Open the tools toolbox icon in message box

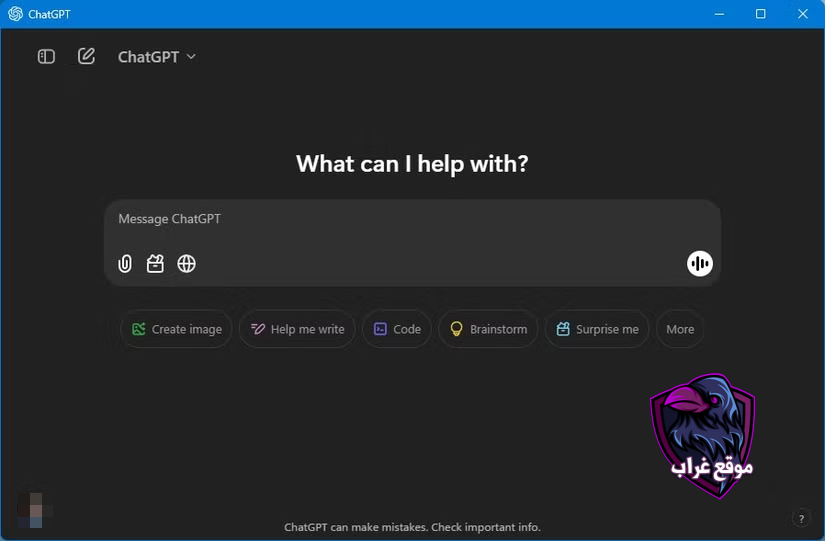point(155,263)
